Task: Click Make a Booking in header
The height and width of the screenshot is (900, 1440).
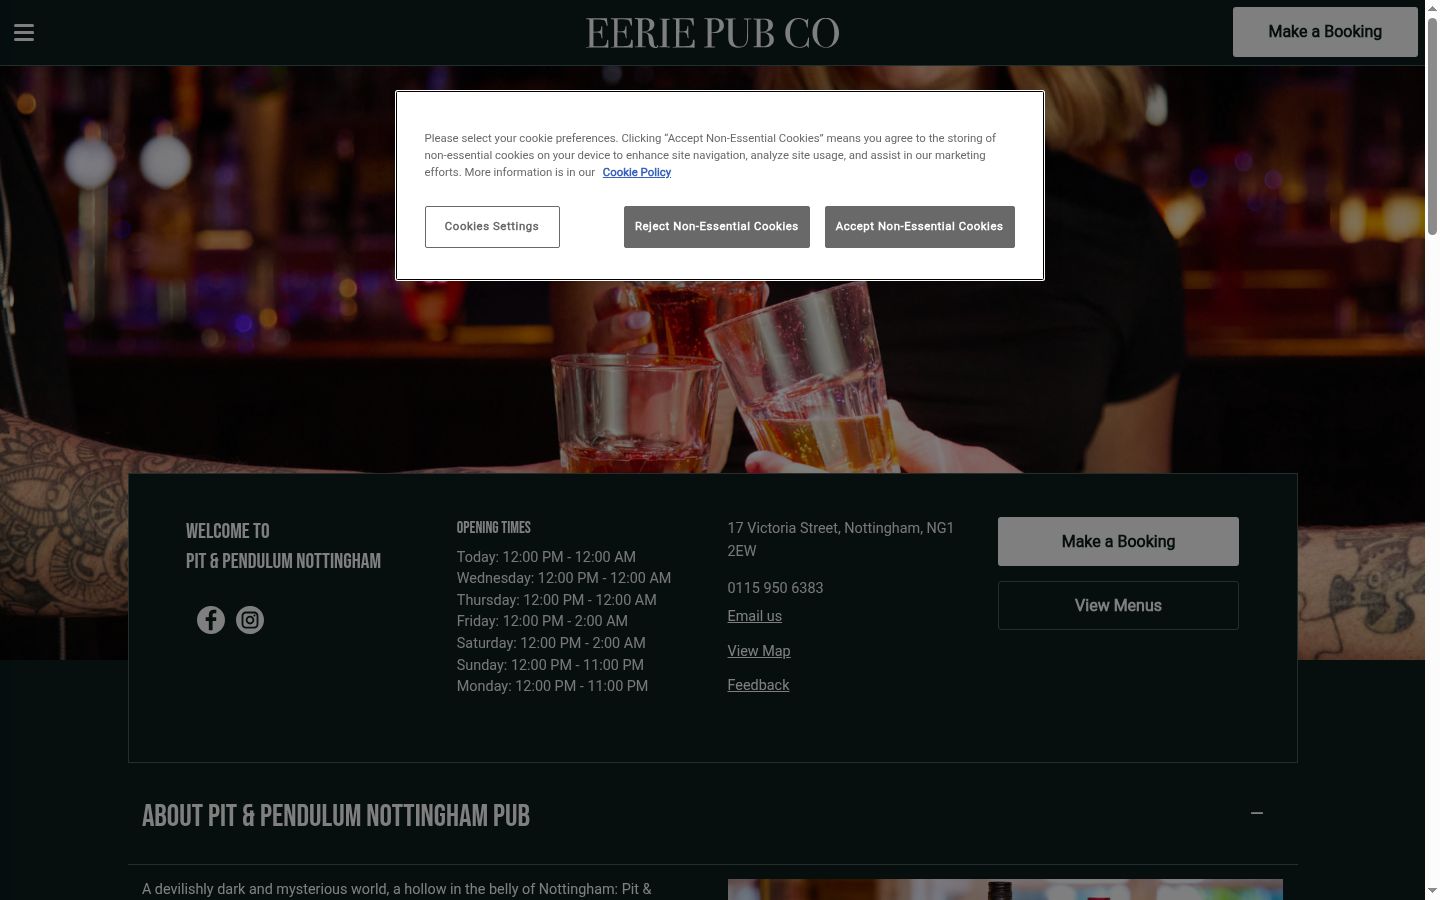Action: coord(1325,32)
